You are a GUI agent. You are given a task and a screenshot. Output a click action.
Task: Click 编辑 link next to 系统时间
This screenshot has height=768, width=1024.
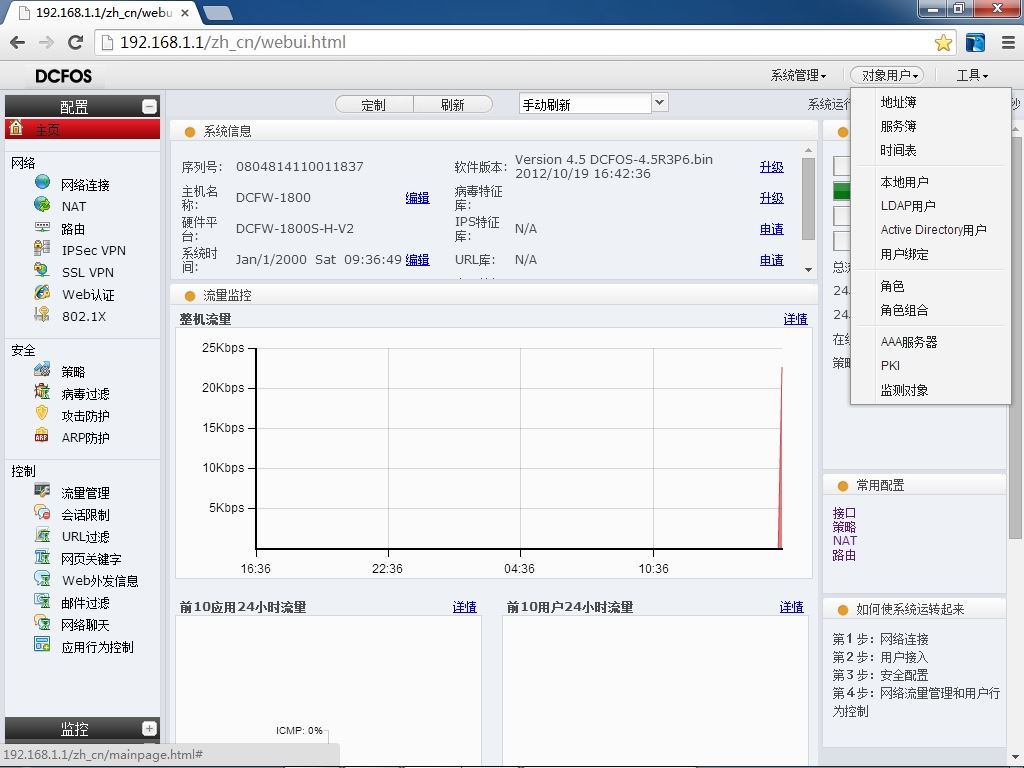(x=417, y=260)
